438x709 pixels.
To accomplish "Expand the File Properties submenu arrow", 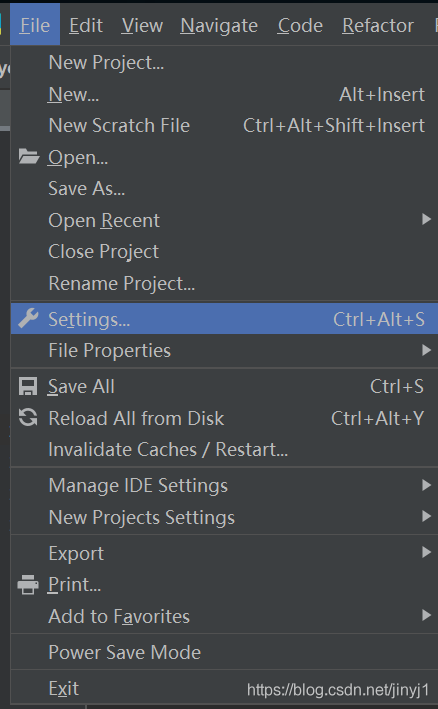I will tap(426, 350).
